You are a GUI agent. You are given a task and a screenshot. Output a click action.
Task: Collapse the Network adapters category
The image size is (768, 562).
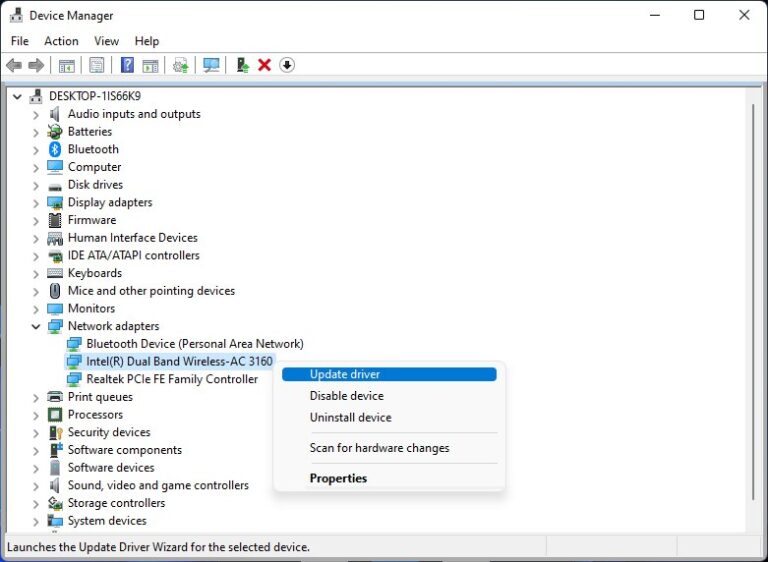click(36, 326)
